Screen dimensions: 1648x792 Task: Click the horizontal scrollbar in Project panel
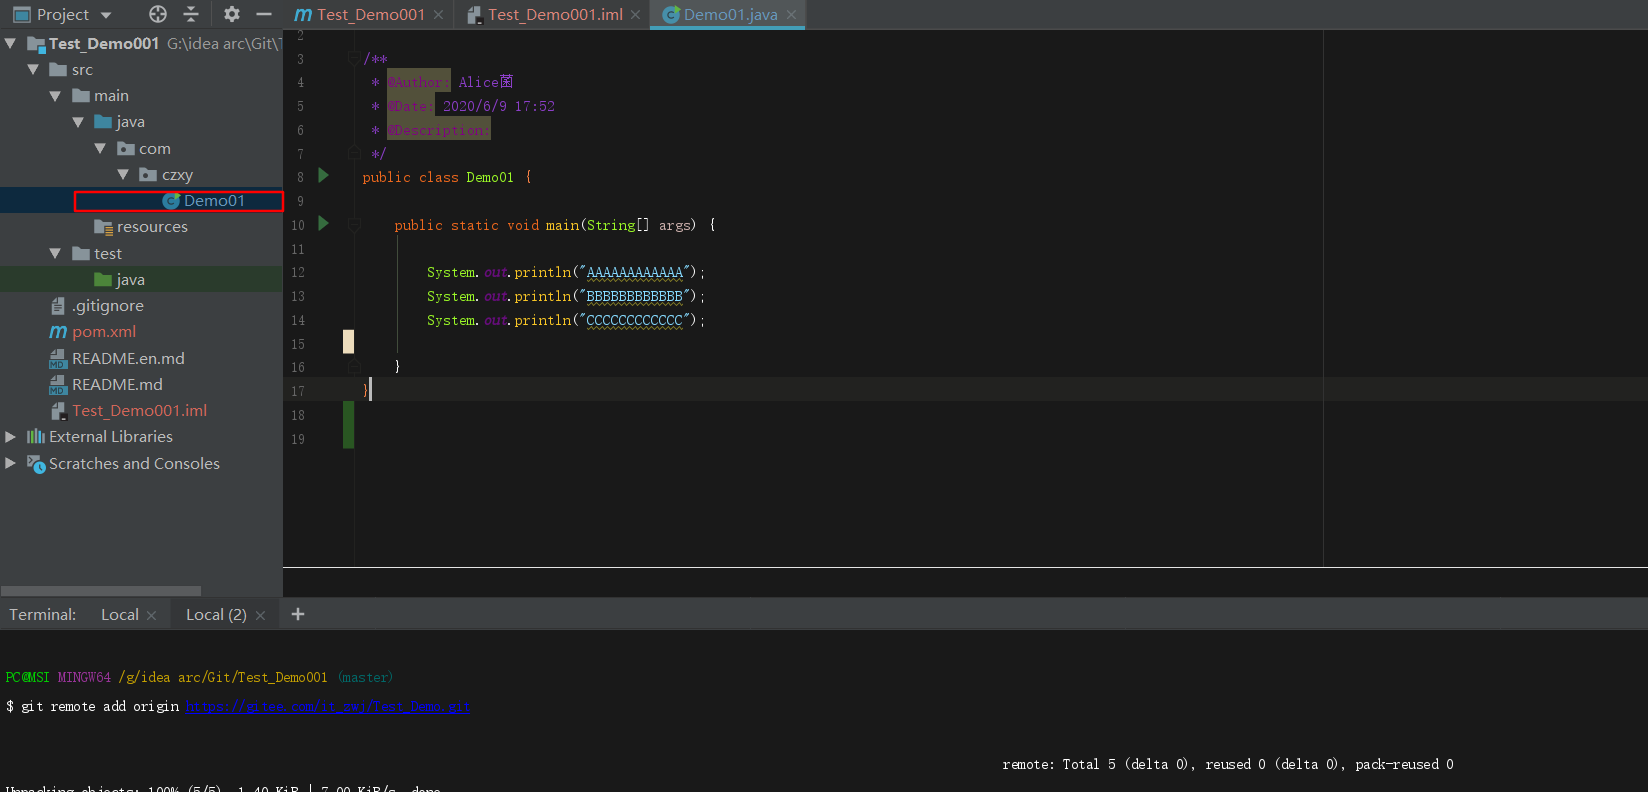click(x=101, y=591)
